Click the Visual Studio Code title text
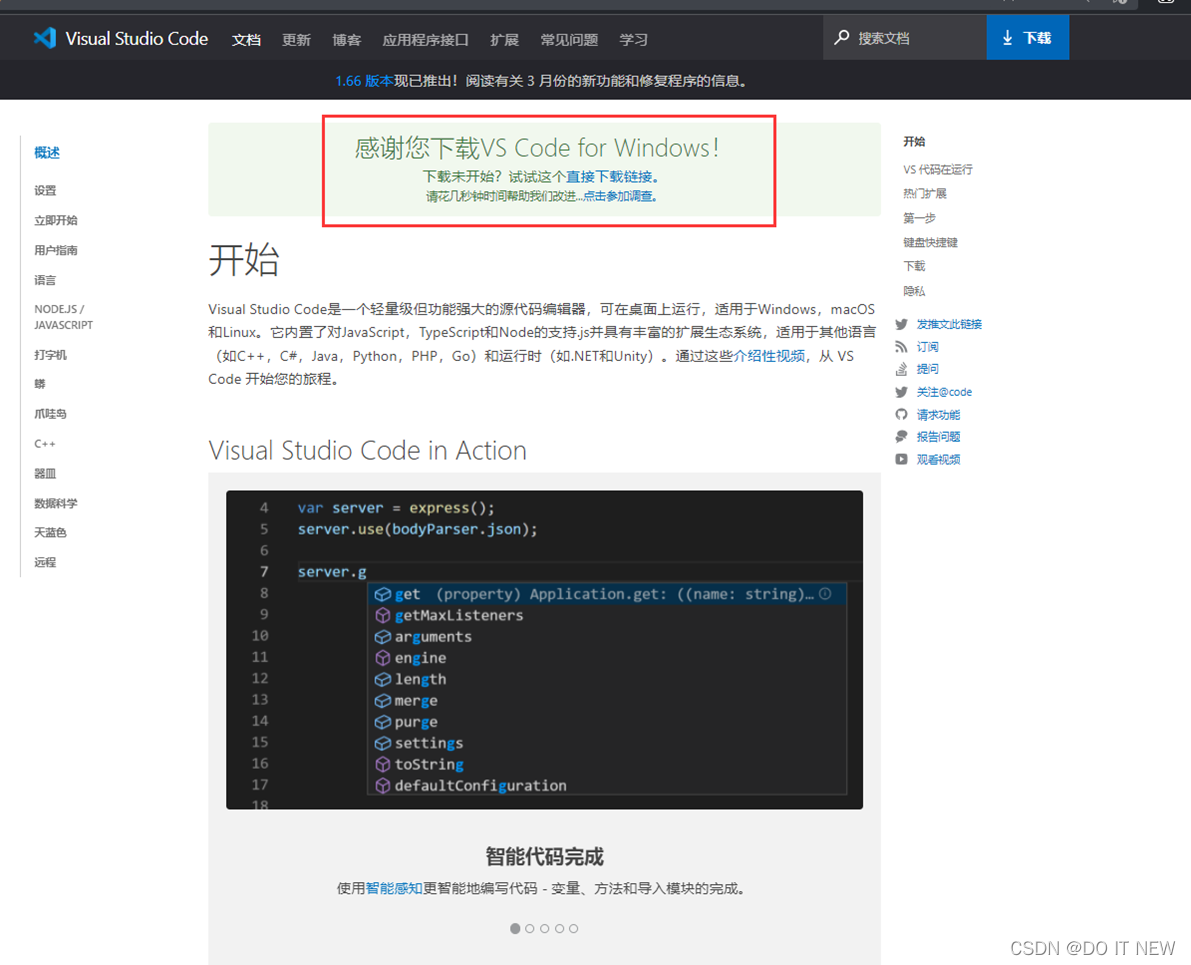This screenshot has height=965, width=1191. [137, 39]
